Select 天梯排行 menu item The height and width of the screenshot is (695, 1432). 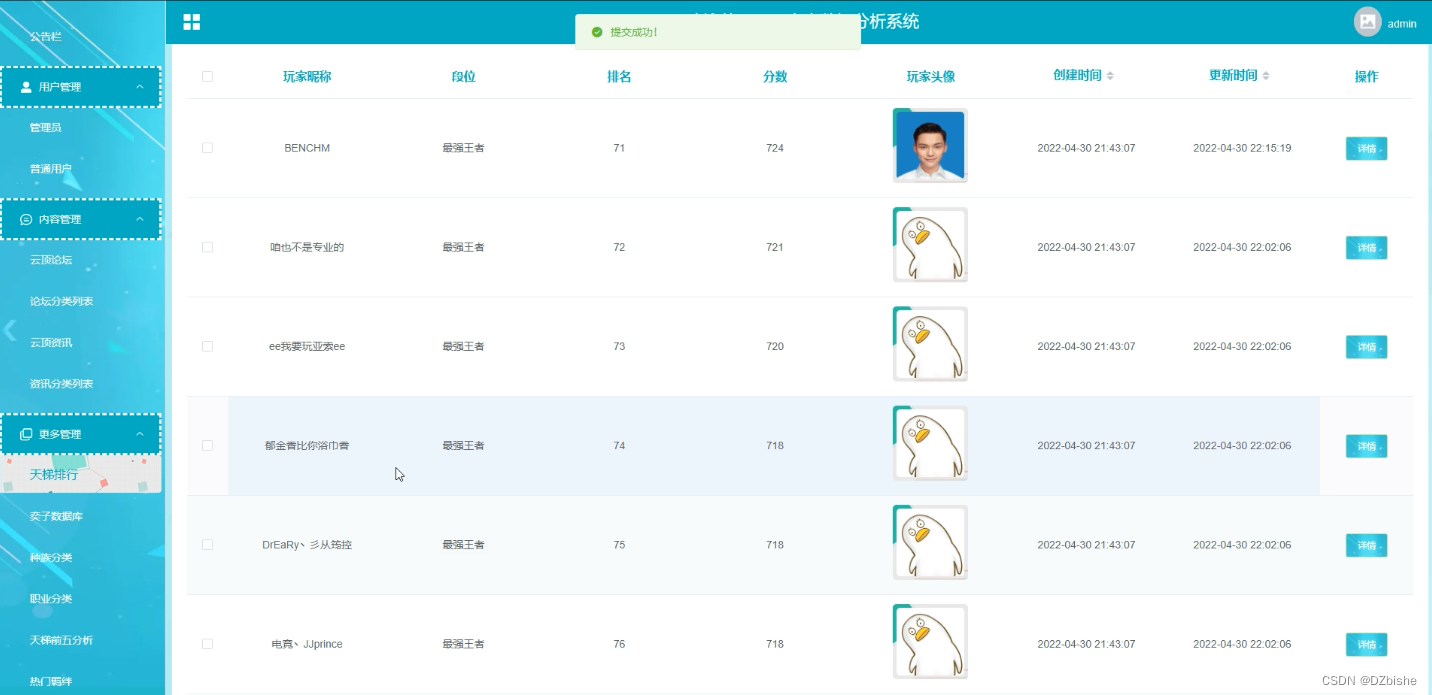54,474
